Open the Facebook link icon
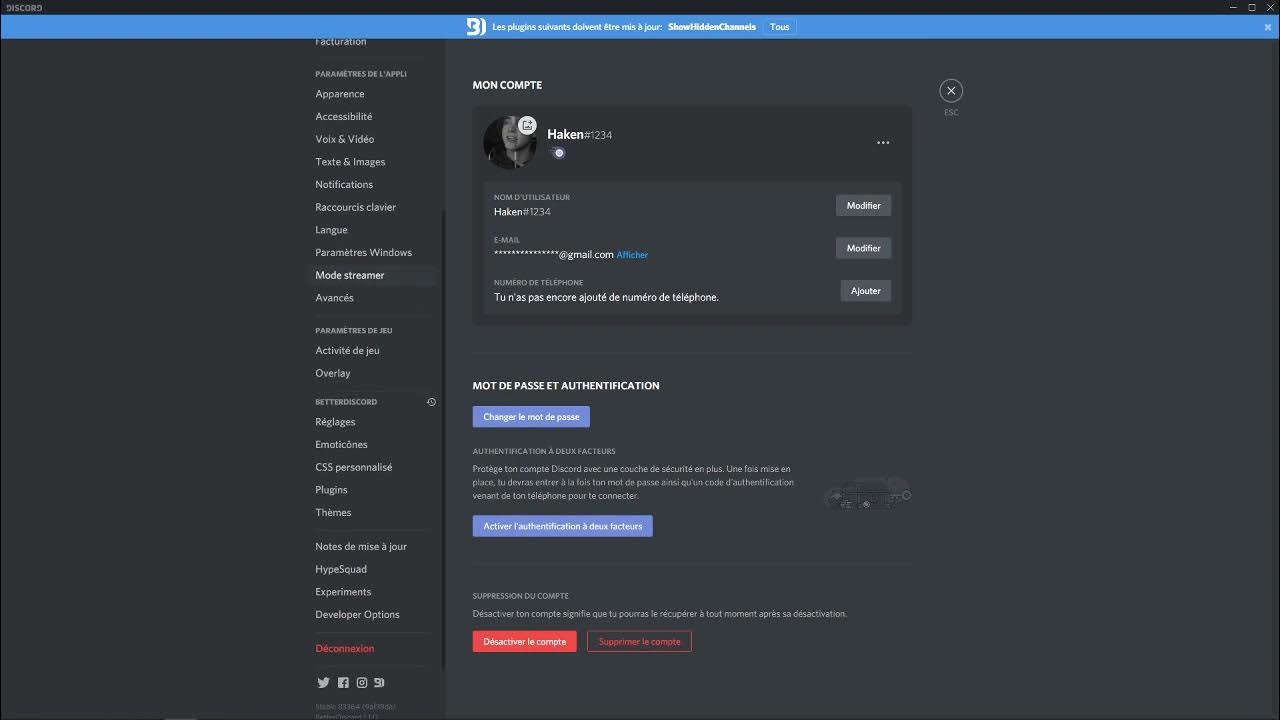The image size is (1280, 720). [343, 683]
